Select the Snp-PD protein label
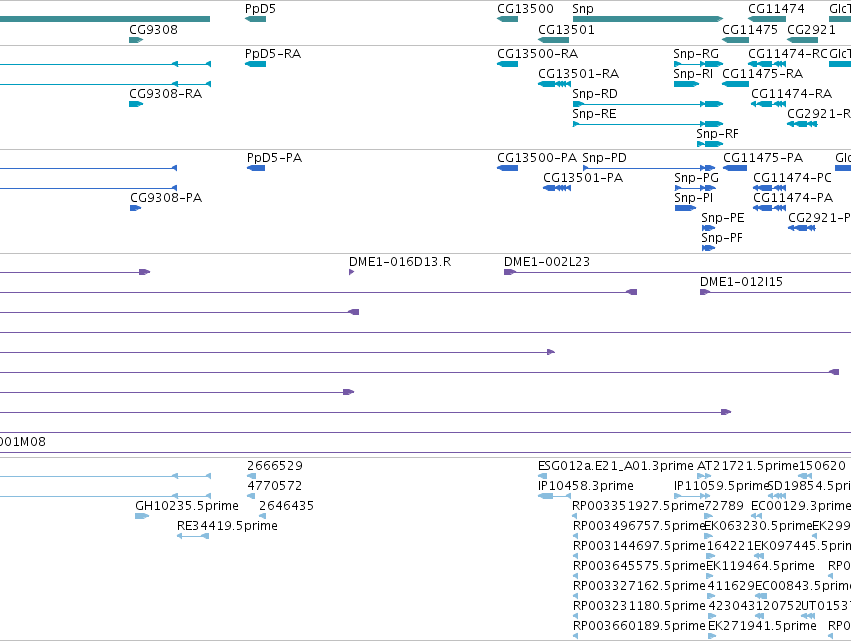Viewport: 851px width, 641px height. 604,158
